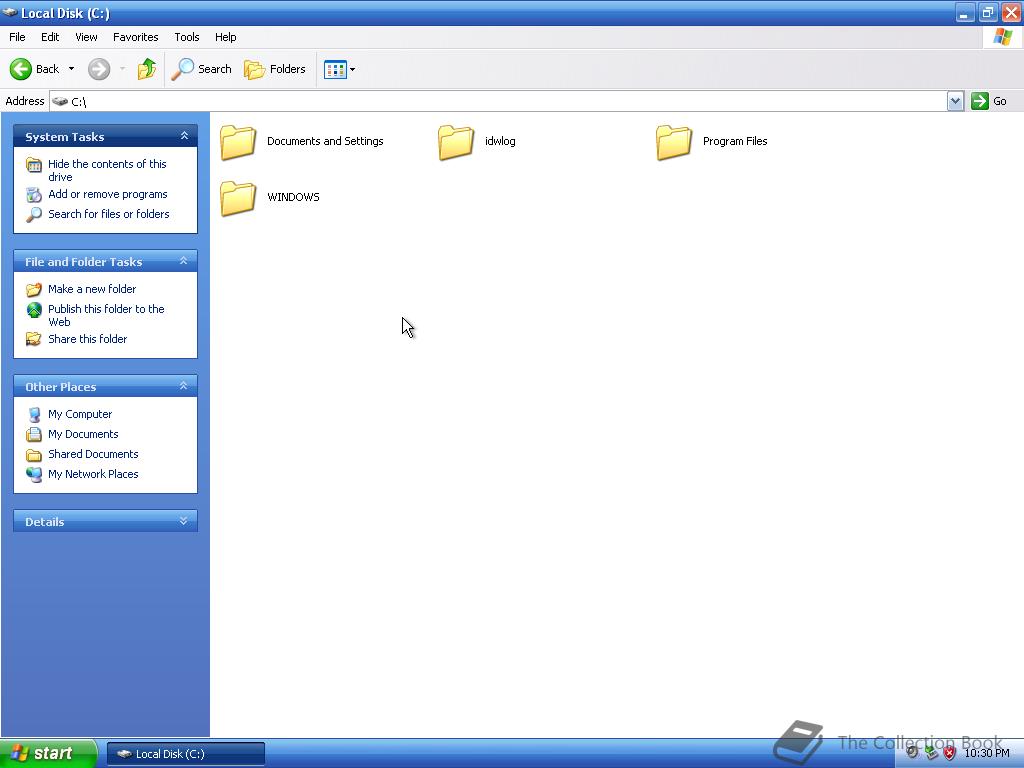Collapse the File and Folder Tasks panel
The height and width of the screenshot is (768, 1024).
pos(184,261)
